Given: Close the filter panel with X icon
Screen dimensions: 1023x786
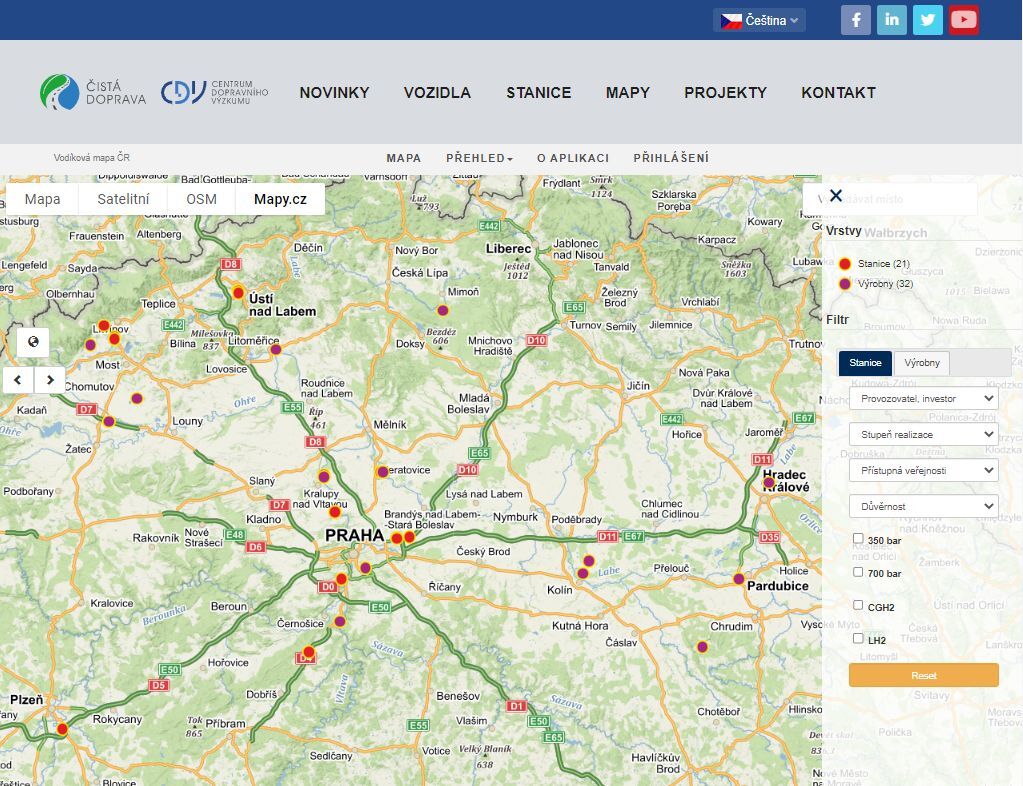Looking at the screenshot, I should tap(836, 196).
